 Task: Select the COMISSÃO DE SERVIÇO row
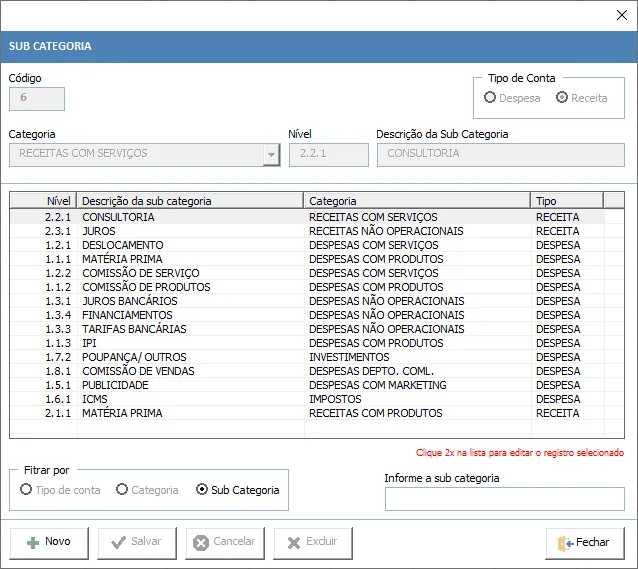pos(307,273)
